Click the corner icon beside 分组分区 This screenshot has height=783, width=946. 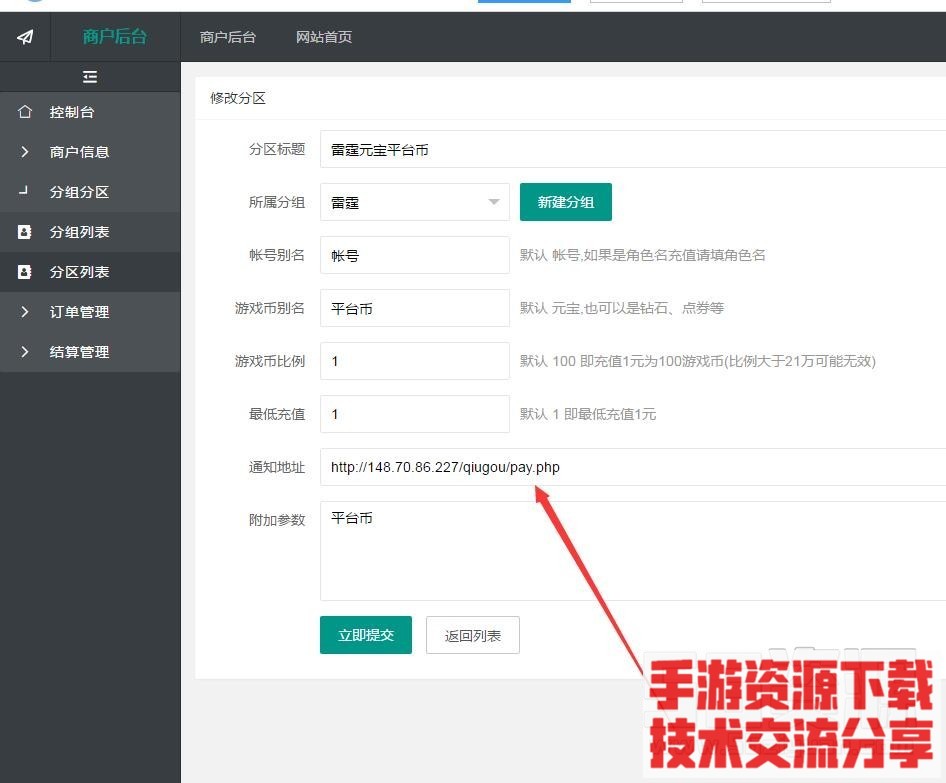(25, 191)
